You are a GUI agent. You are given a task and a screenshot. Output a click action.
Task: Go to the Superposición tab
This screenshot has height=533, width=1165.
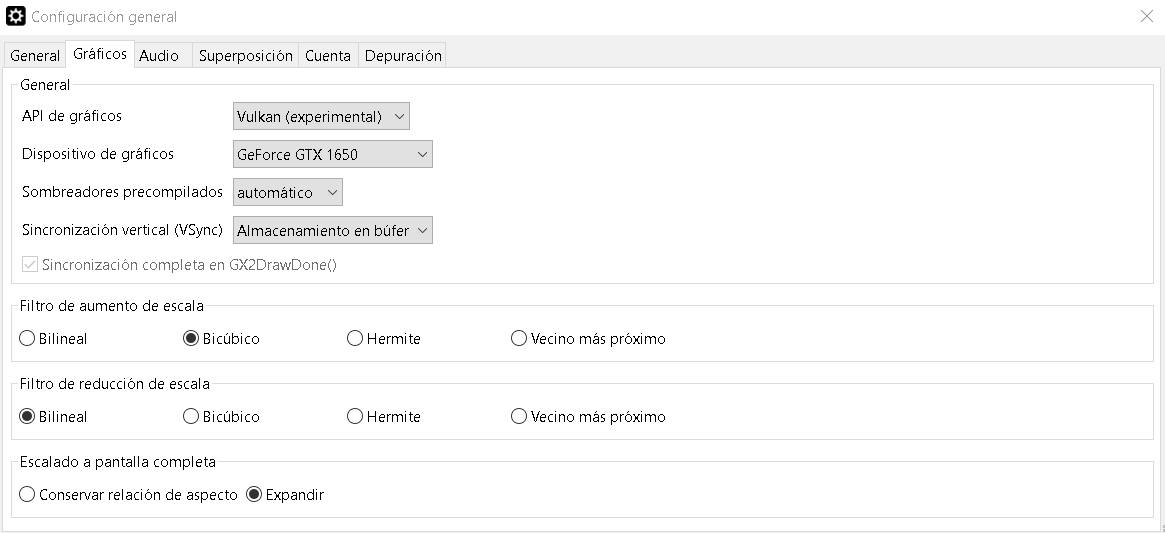coord(245,56)
